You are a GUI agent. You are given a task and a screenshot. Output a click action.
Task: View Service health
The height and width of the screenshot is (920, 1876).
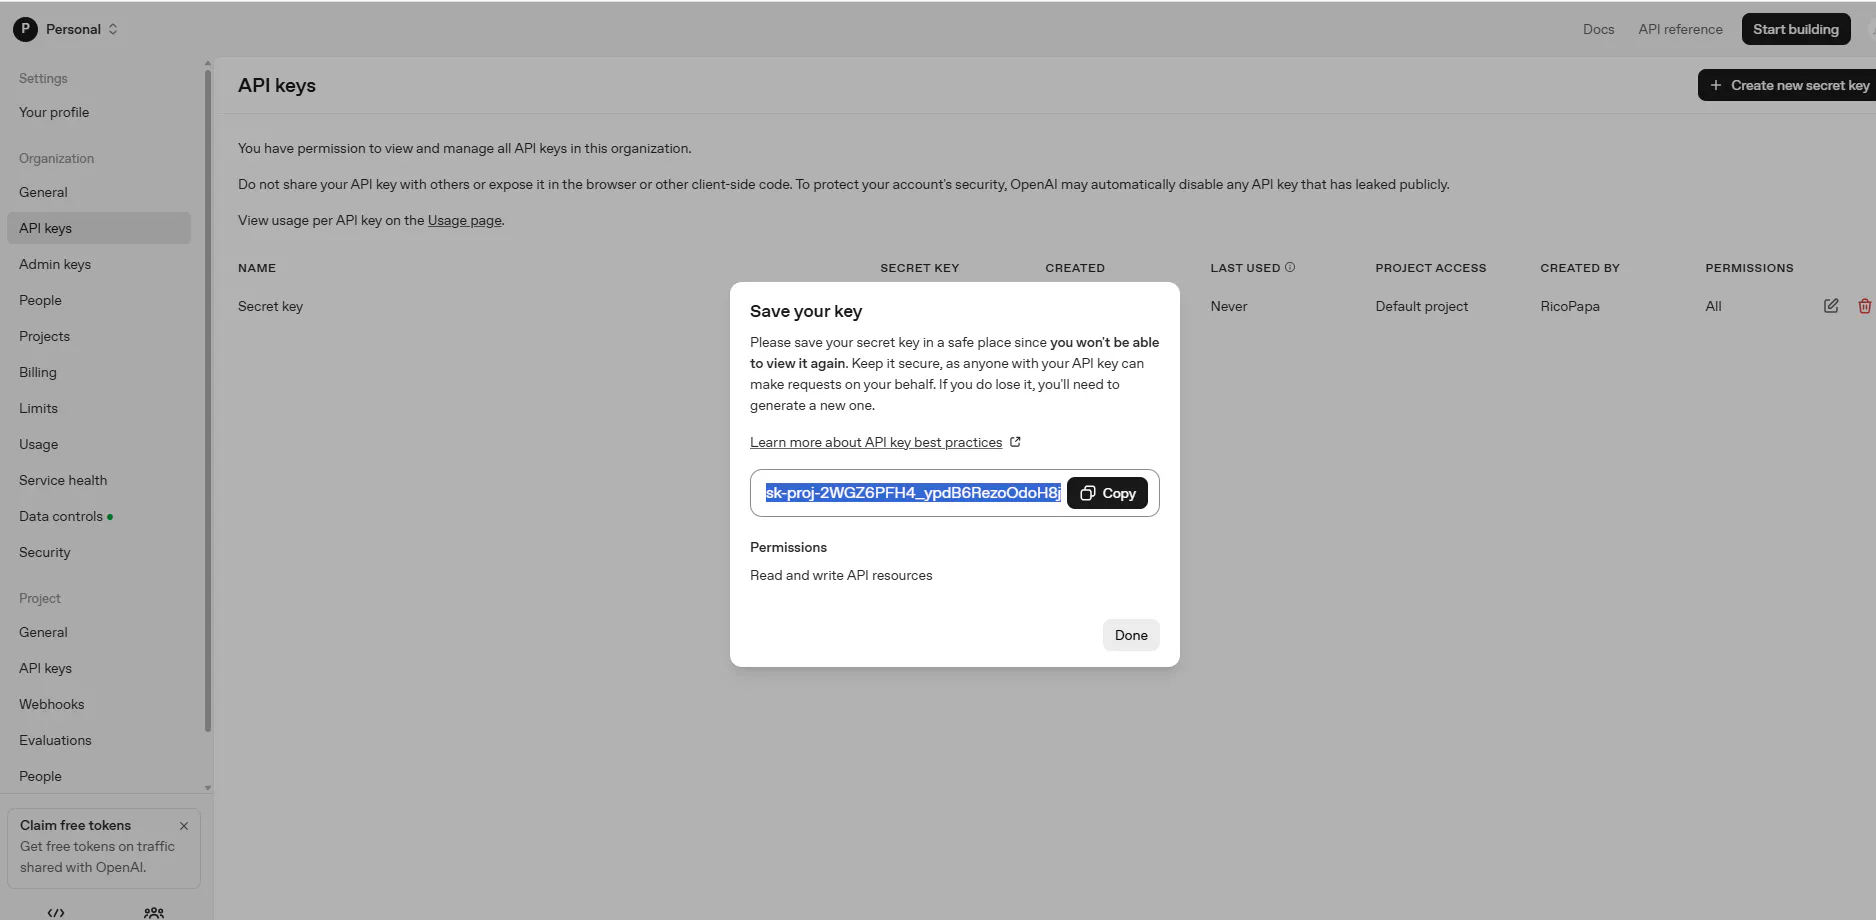pos(63,480)
